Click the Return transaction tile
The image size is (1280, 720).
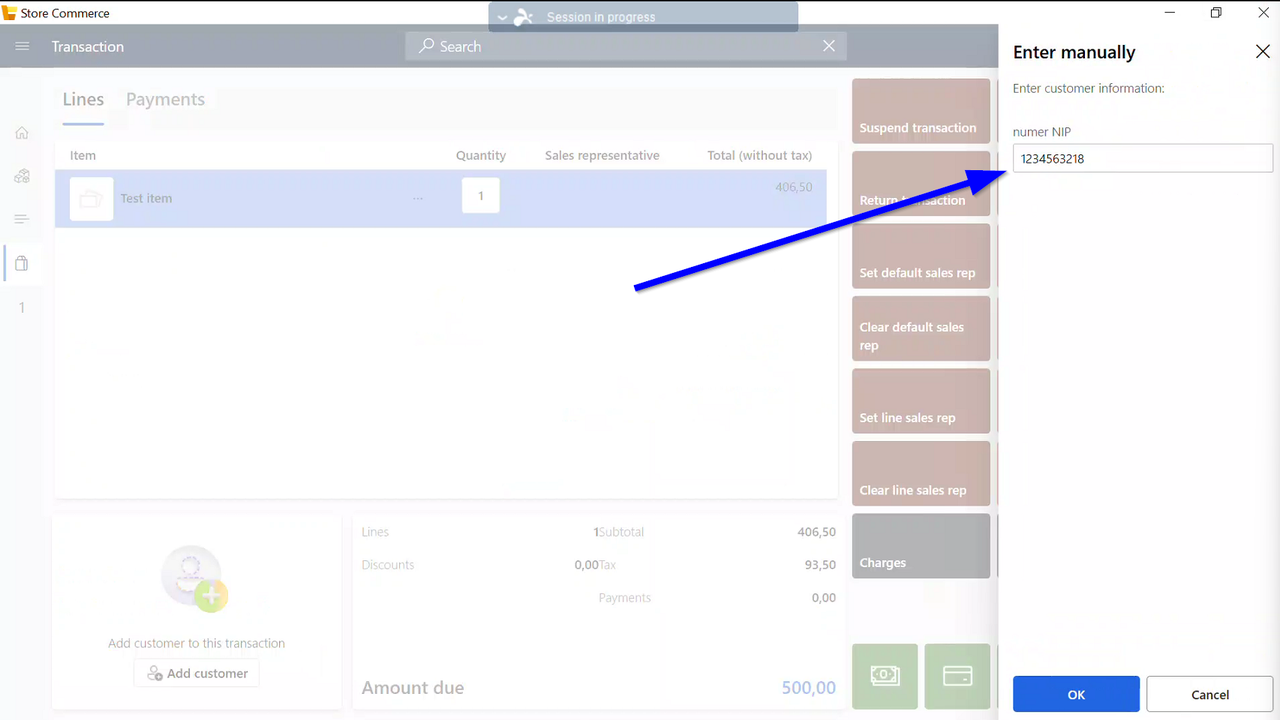[921, 184]
